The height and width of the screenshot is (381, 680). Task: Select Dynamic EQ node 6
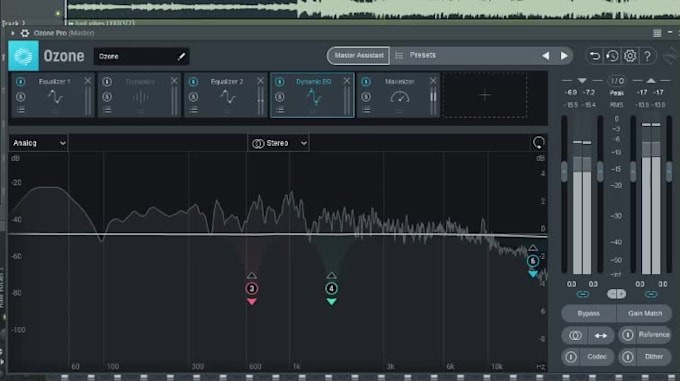pos(533,261)
